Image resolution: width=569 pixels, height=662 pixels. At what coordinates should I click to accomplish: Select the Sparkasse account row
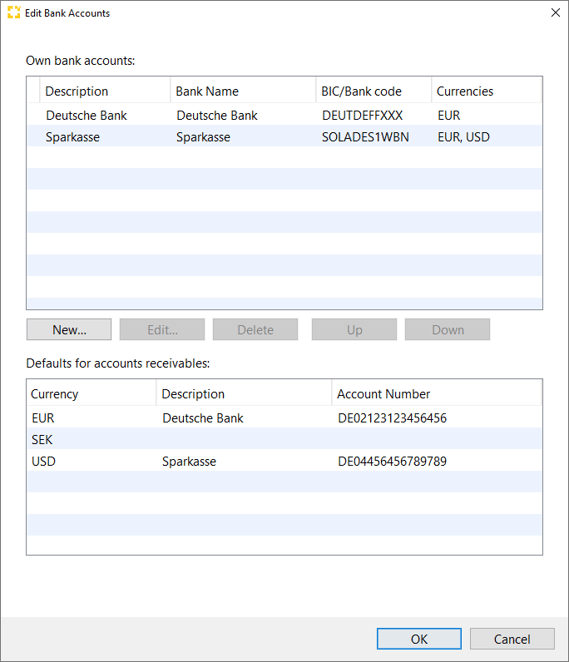pyautogui.click(x=284, y=136)
